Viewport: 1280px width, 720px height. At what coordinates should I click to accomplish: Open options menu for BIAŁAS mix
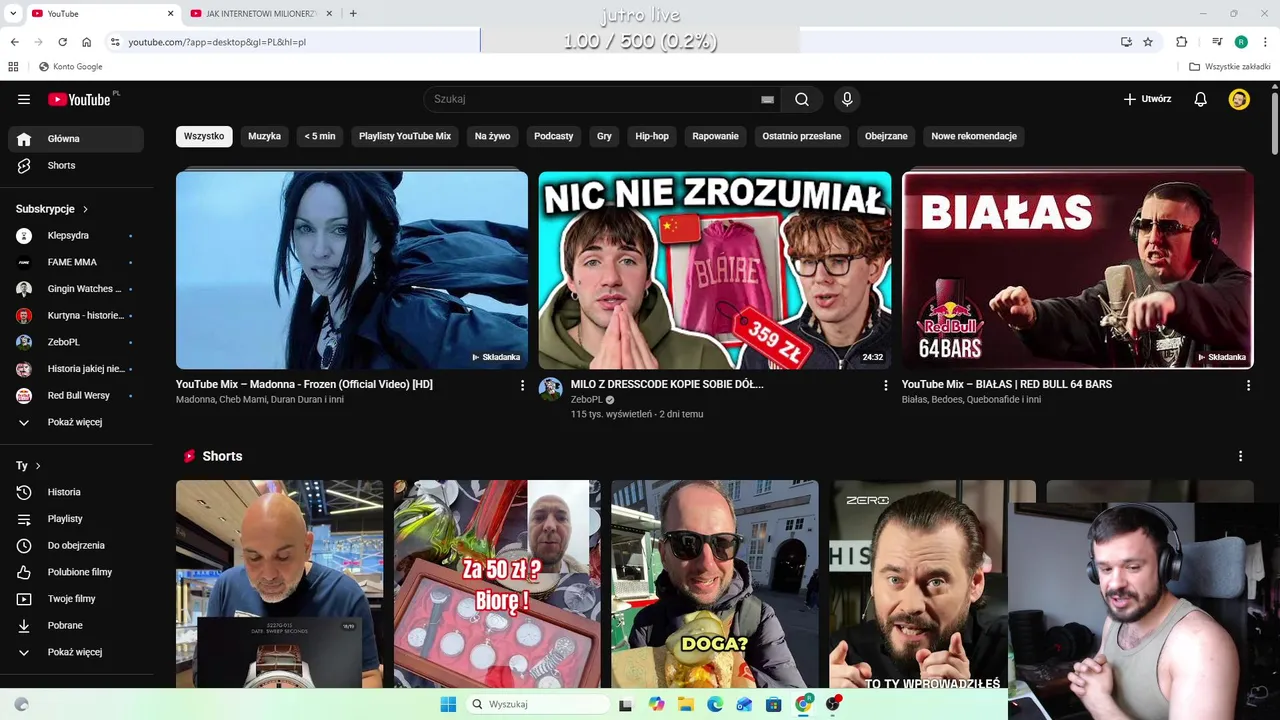point(1248,385)
